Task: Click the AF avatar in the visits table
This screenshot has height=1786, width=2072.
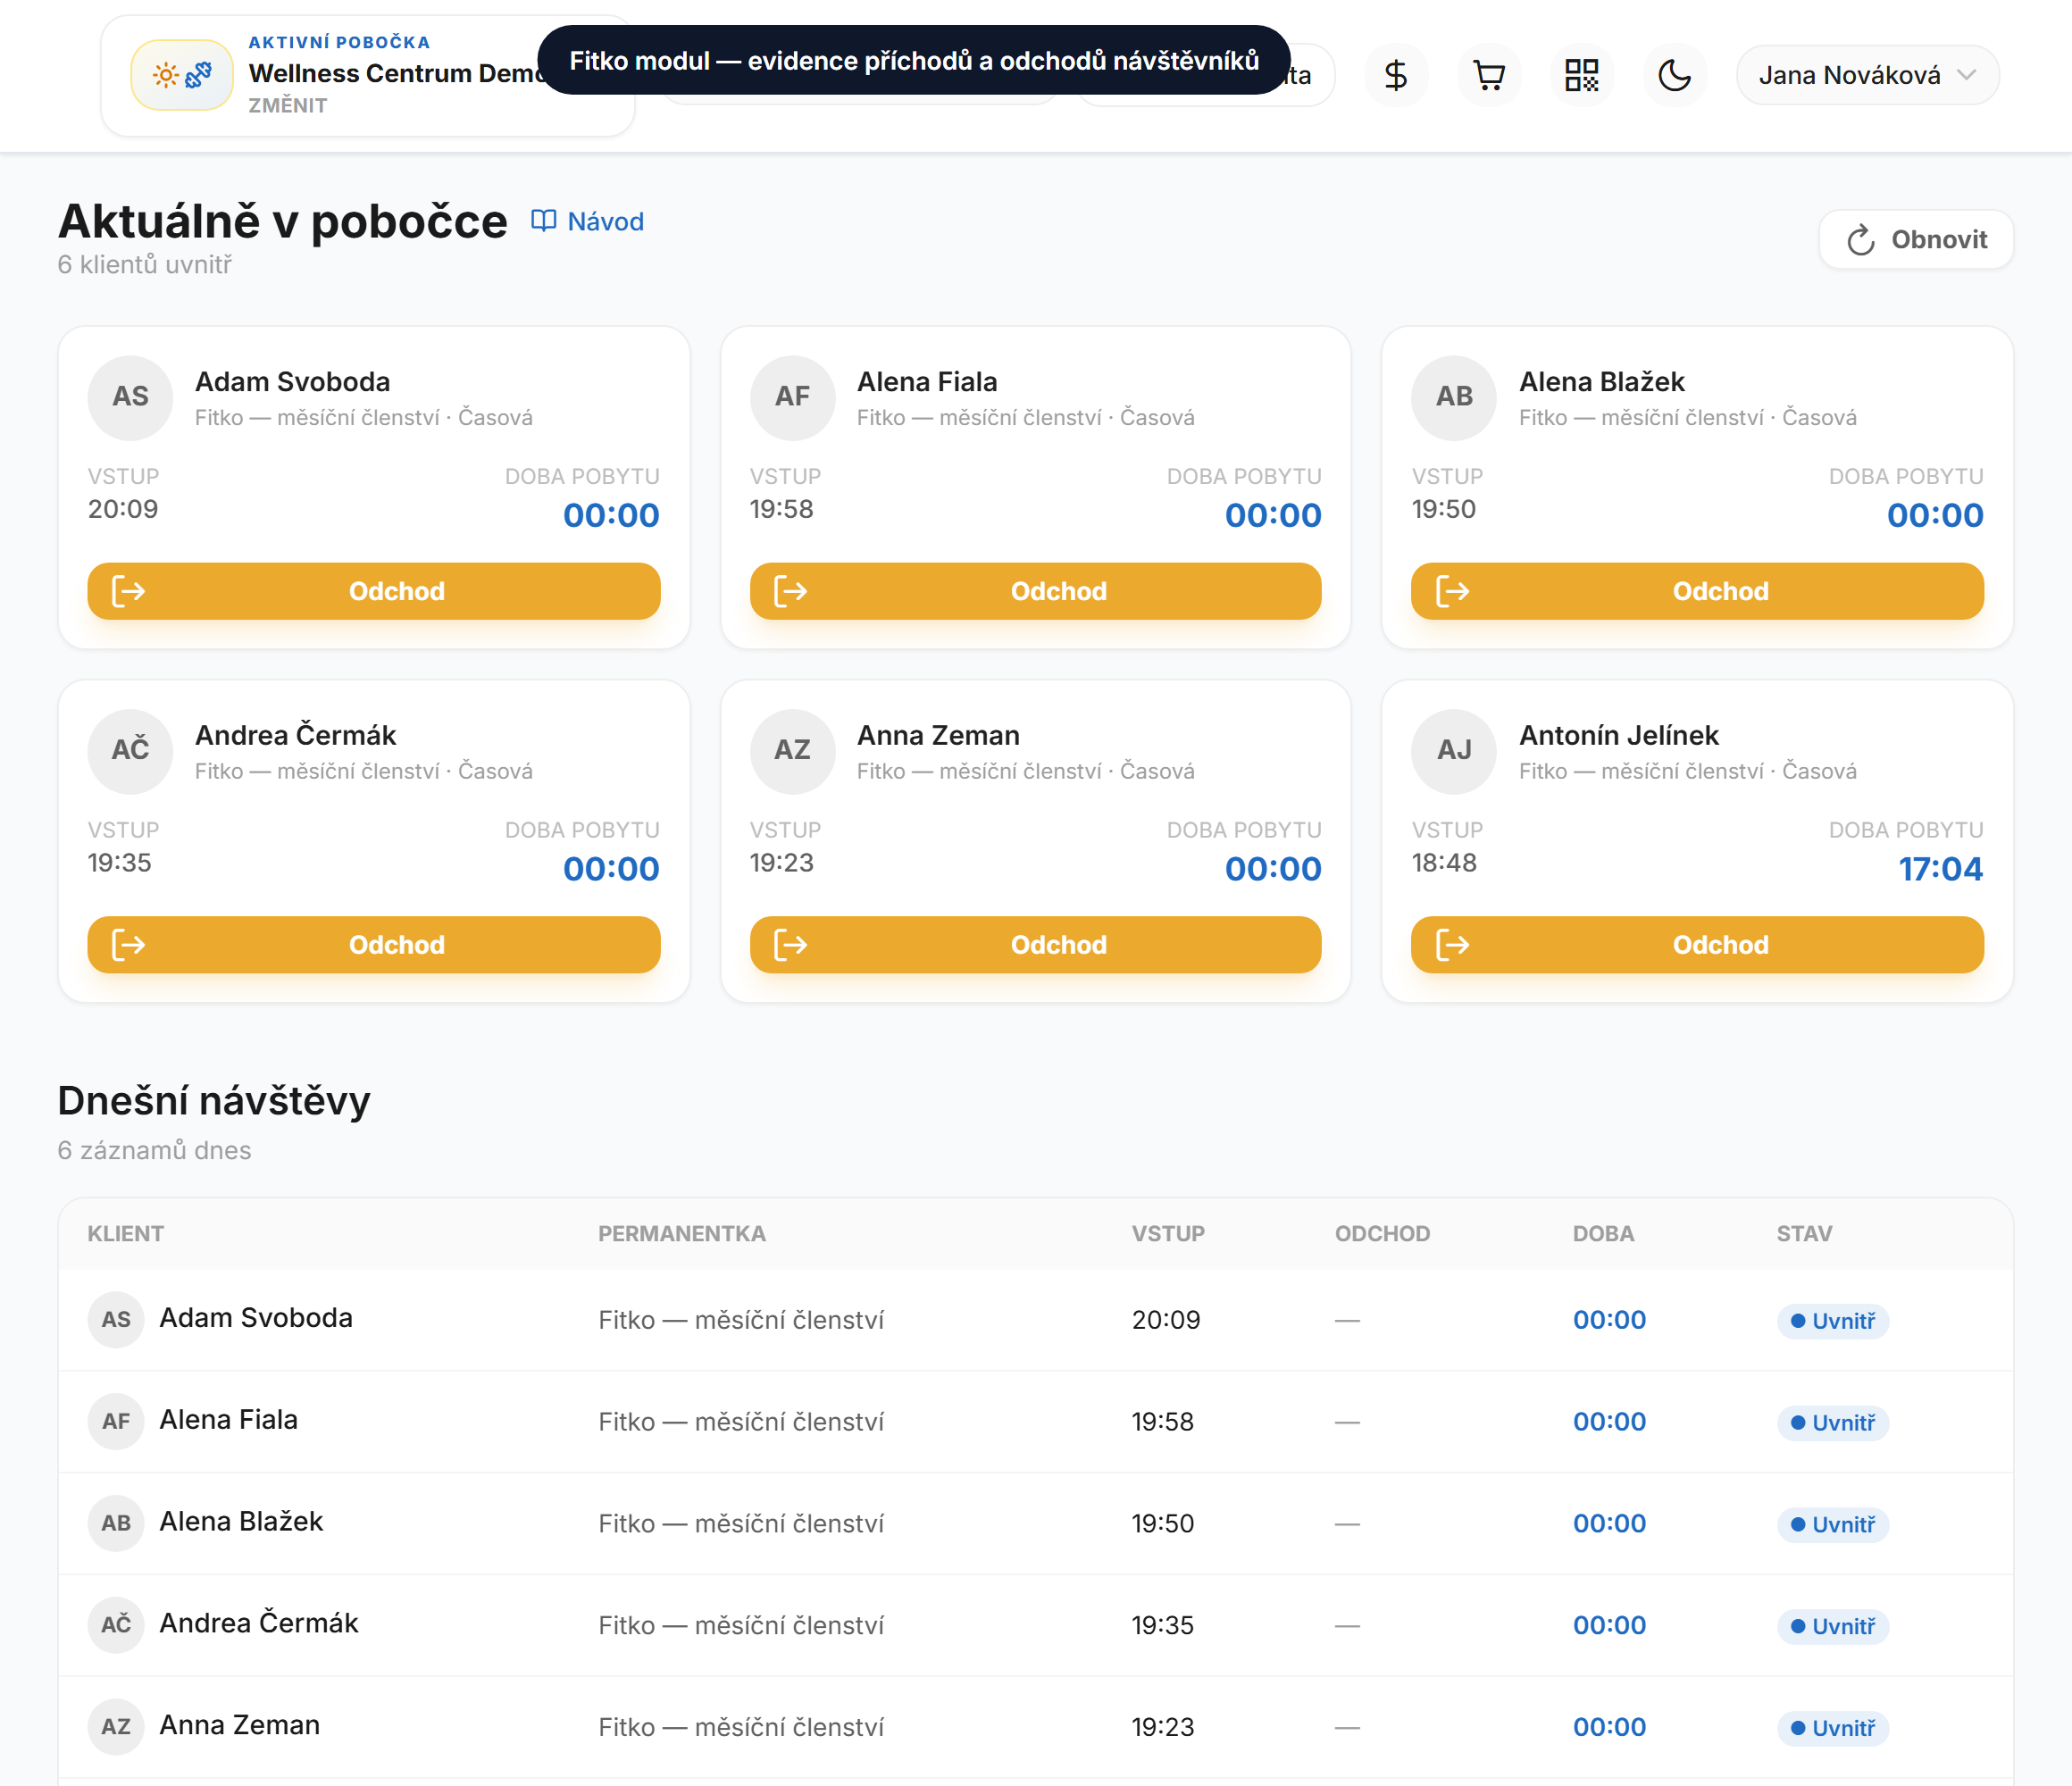Action: coord(116,1422)
